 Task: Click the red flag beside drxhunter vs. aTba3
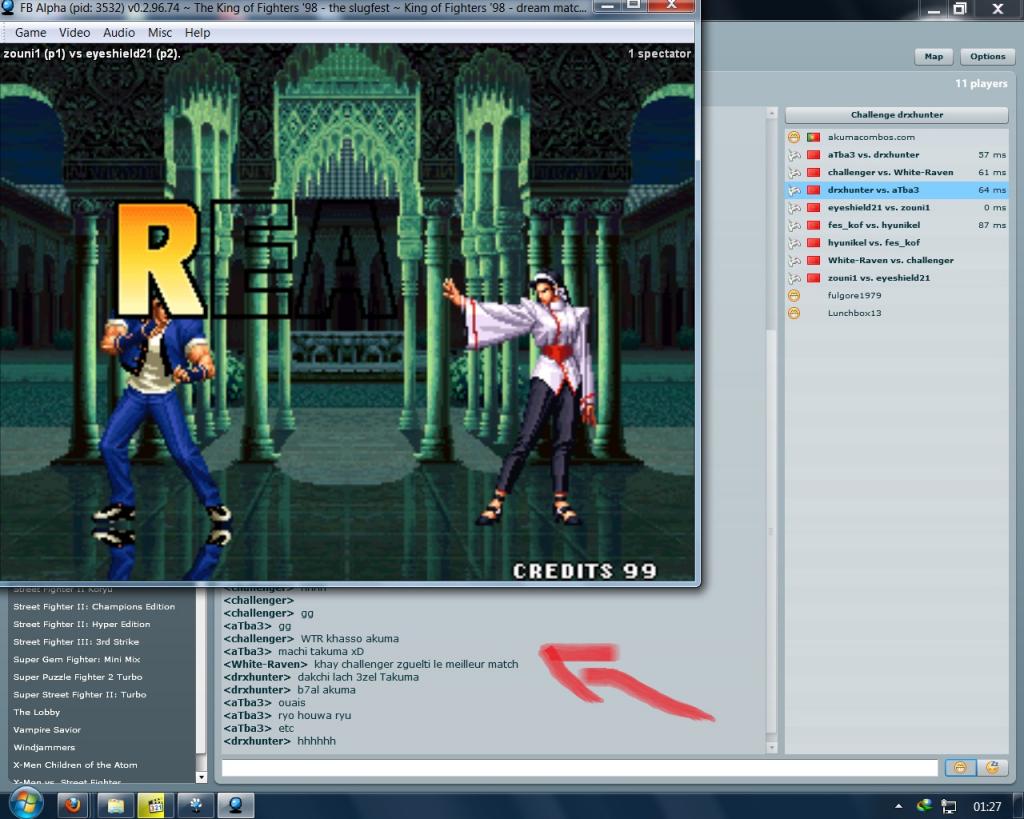coord(813,190)
